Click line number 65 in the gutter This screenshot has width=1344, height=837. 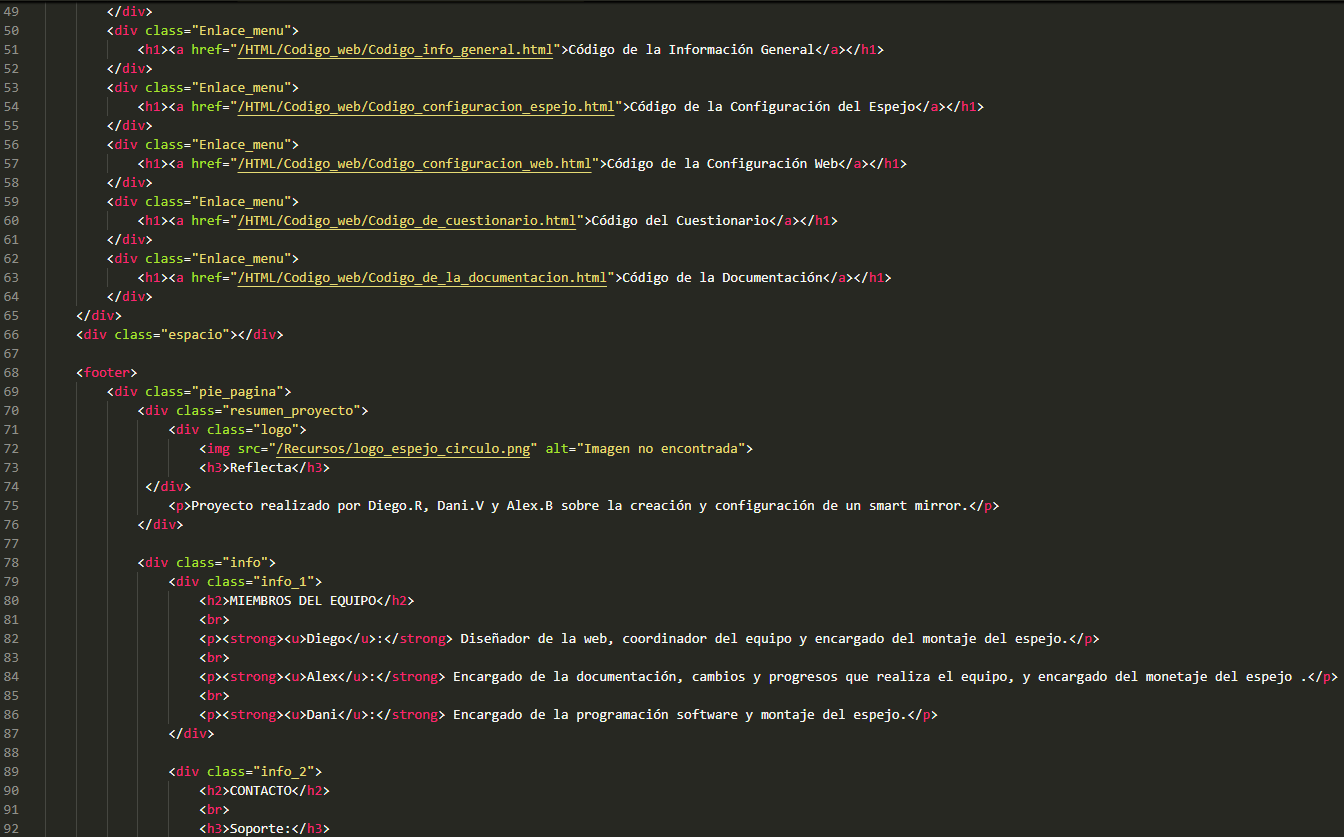(x=11, y=316)
